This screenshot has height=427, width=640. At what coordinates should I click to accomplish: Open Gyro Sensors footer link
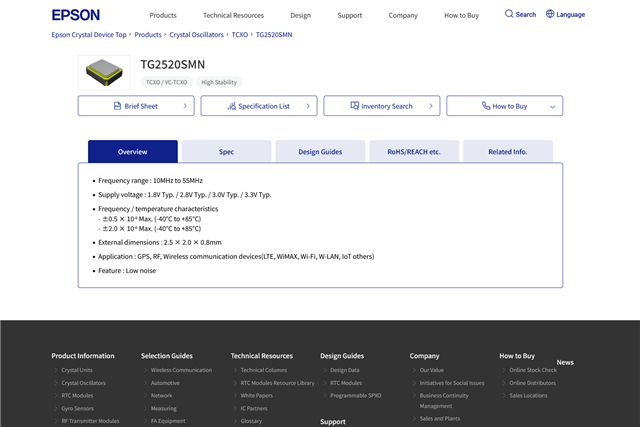click(x=78, y=408)
